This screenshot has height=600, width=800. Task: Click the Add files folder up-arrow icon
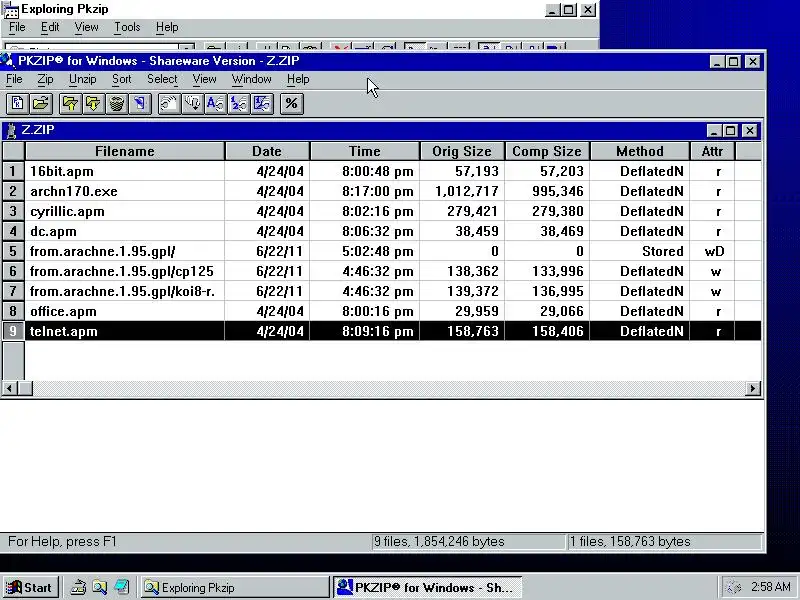pos(70,104)
